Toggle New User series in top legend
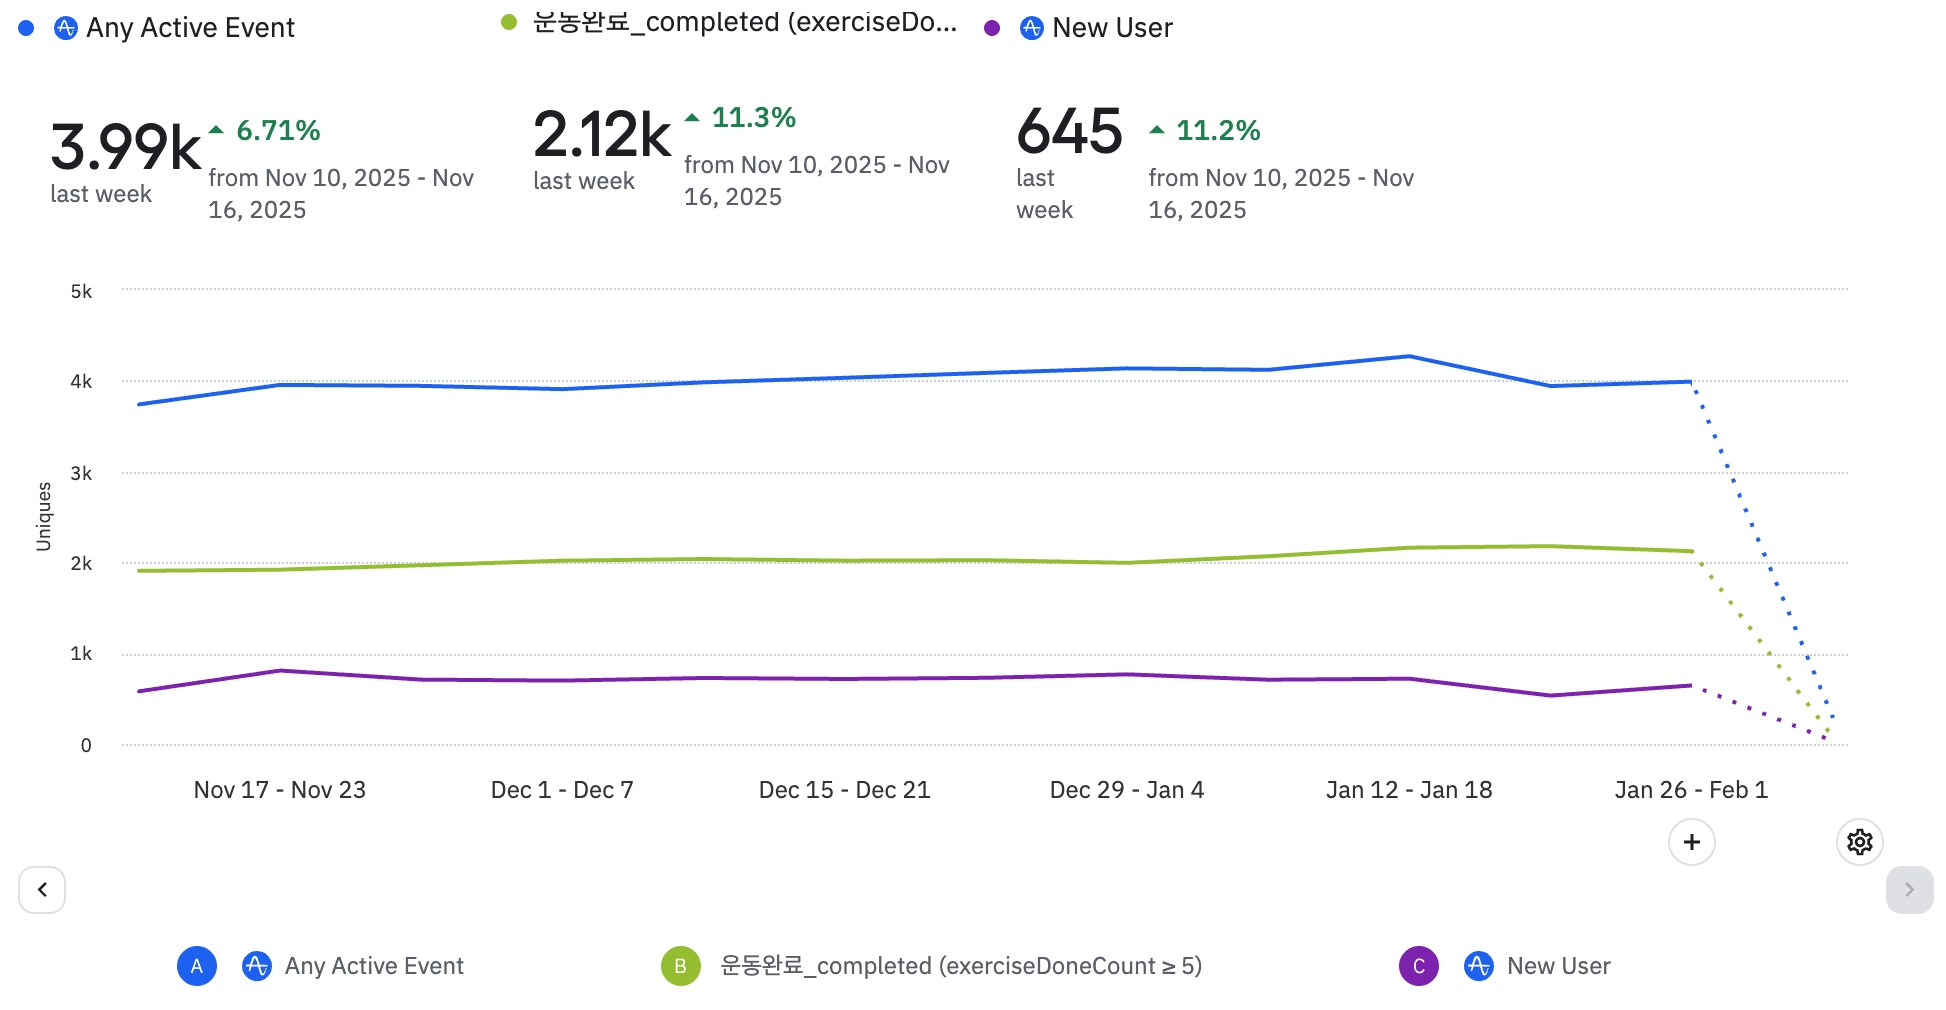Screen dimensions: 1946x1010 point(1112,28)
